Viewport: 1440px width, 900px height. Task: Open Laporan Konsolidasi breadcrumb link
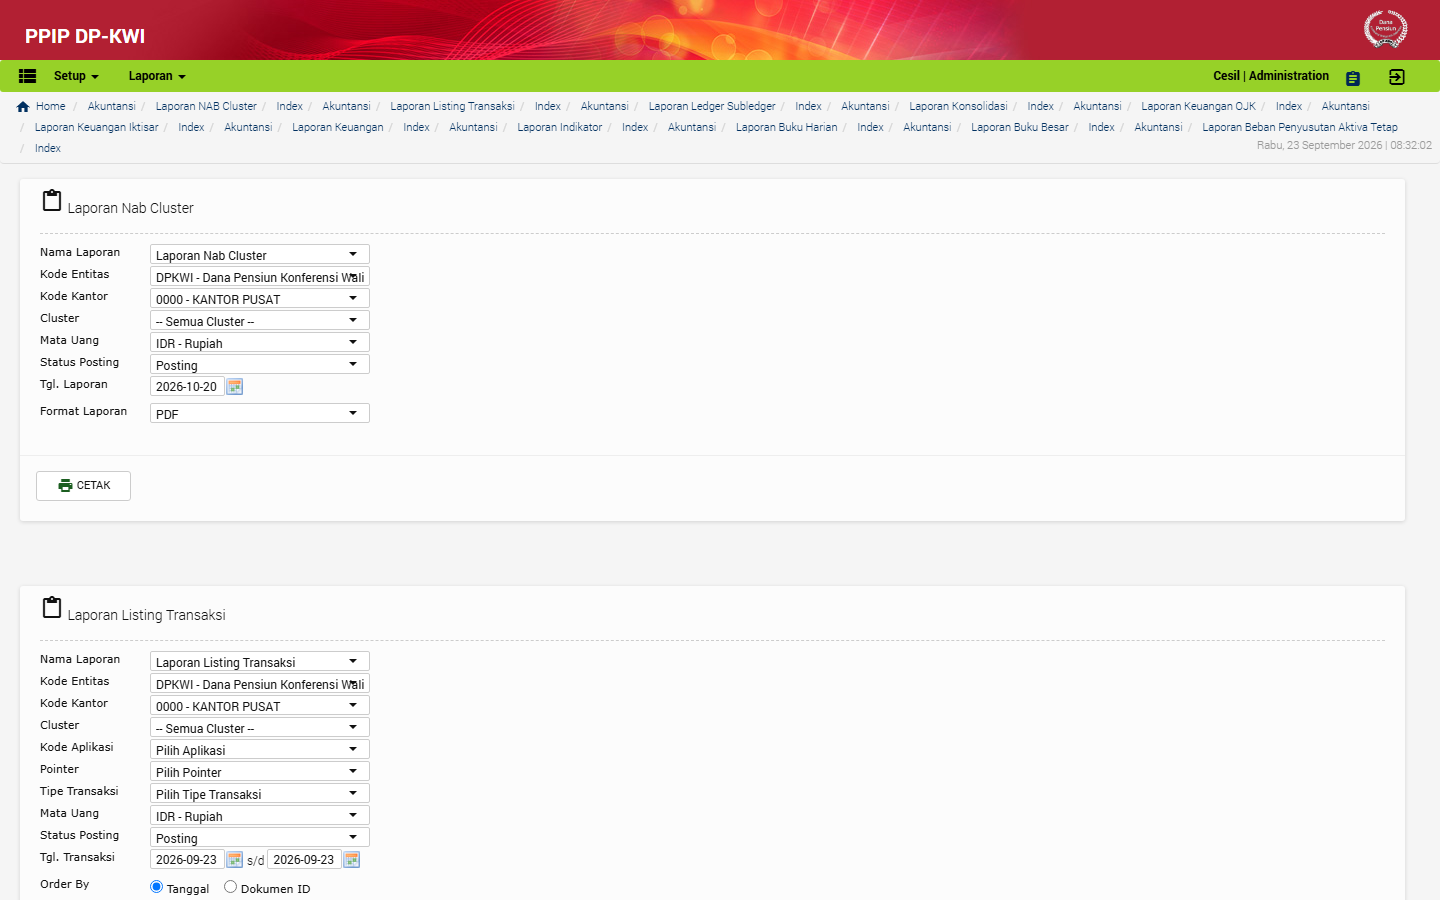tap(958, 107)
